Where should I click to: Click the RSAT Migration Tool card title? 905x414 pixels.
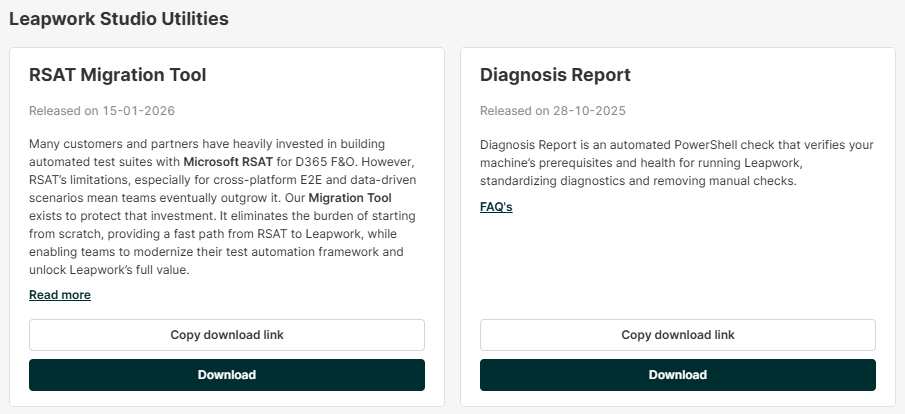click(118, 75)
